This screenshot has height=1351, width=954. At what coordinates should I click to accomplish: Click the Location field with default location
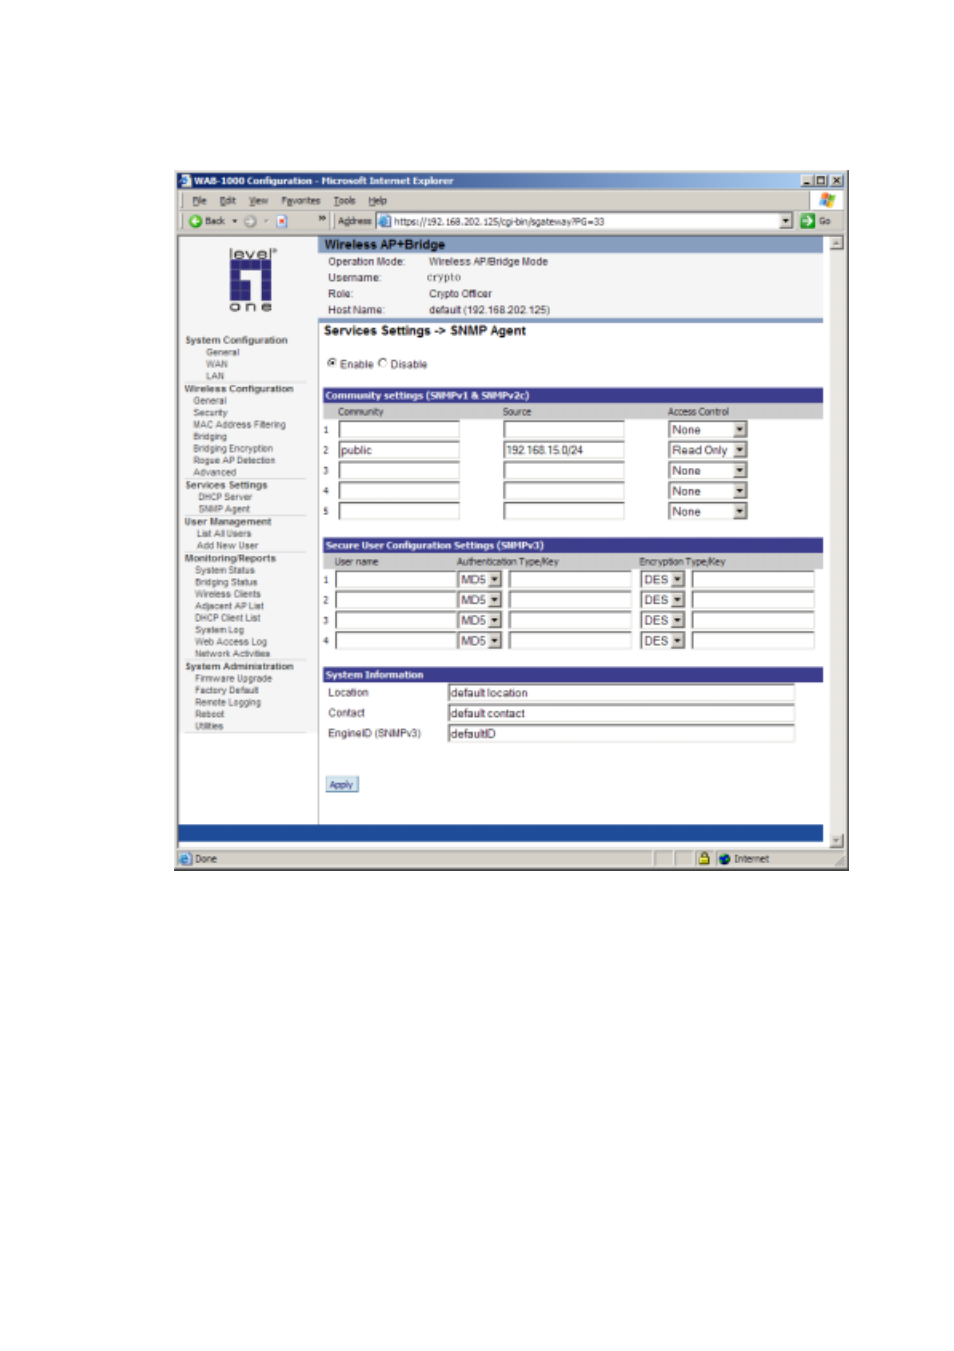(x=621, y=693)
